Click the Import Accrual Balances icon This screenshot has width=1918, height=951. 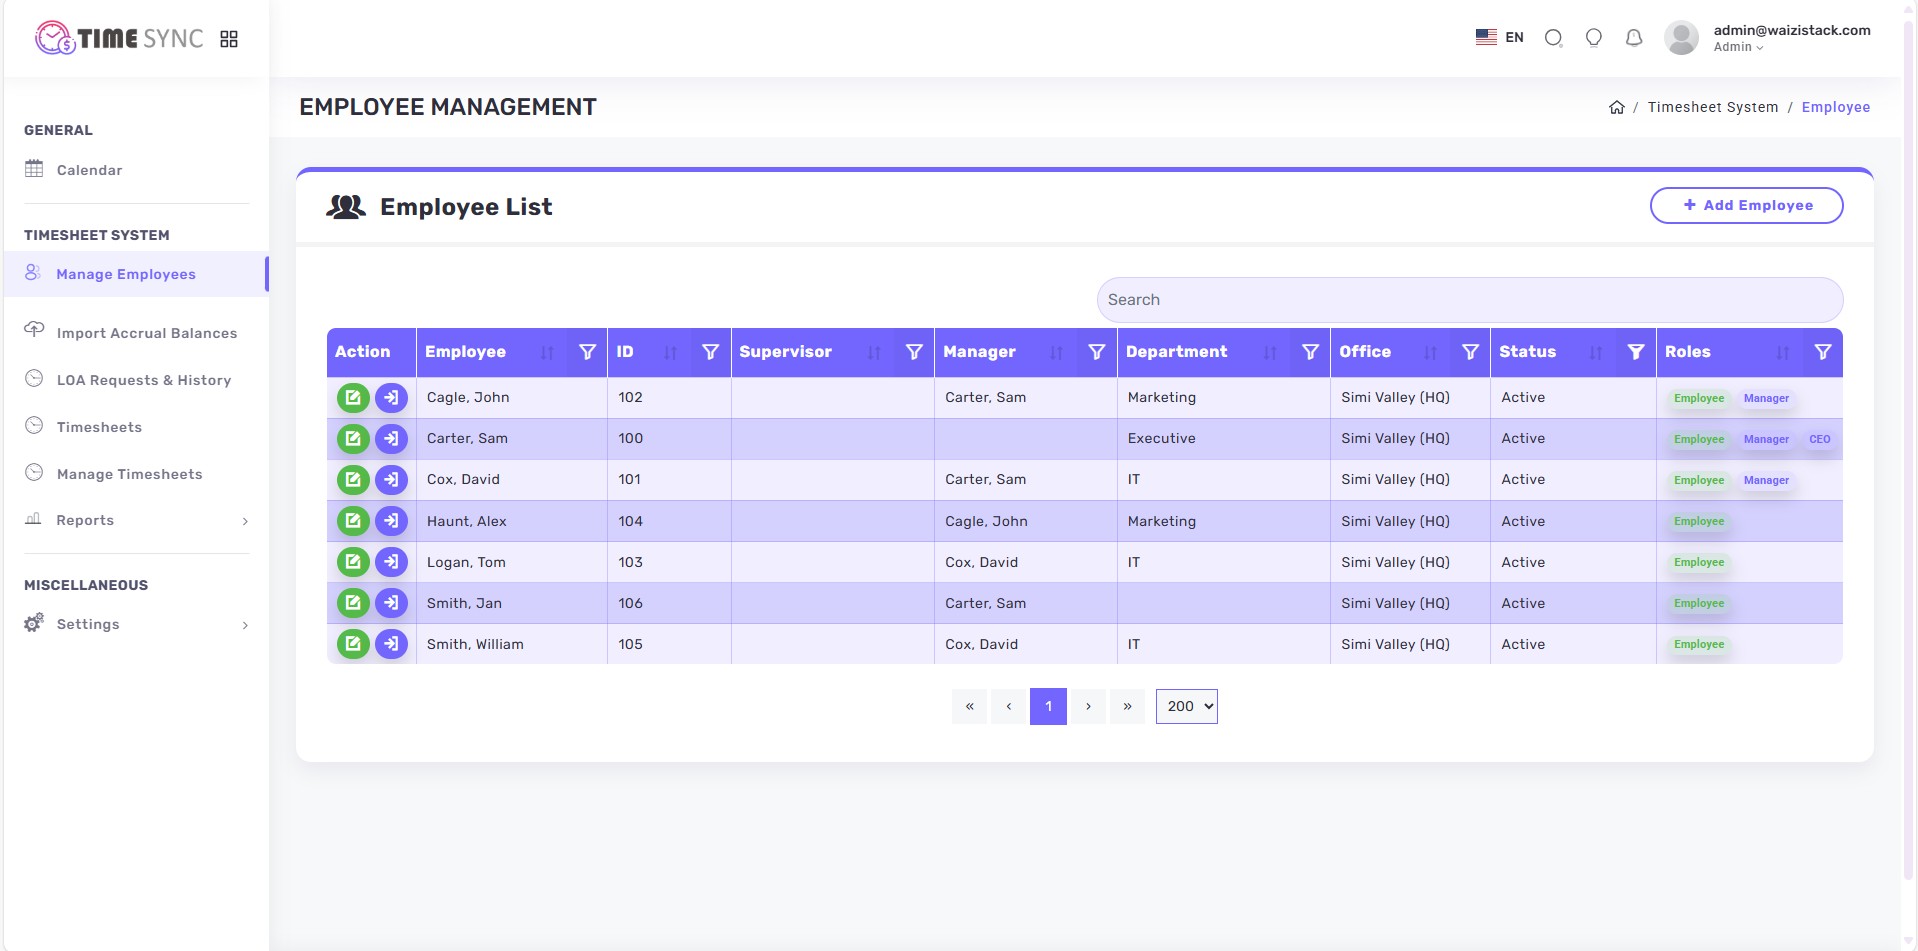click(x=34, y=330)
